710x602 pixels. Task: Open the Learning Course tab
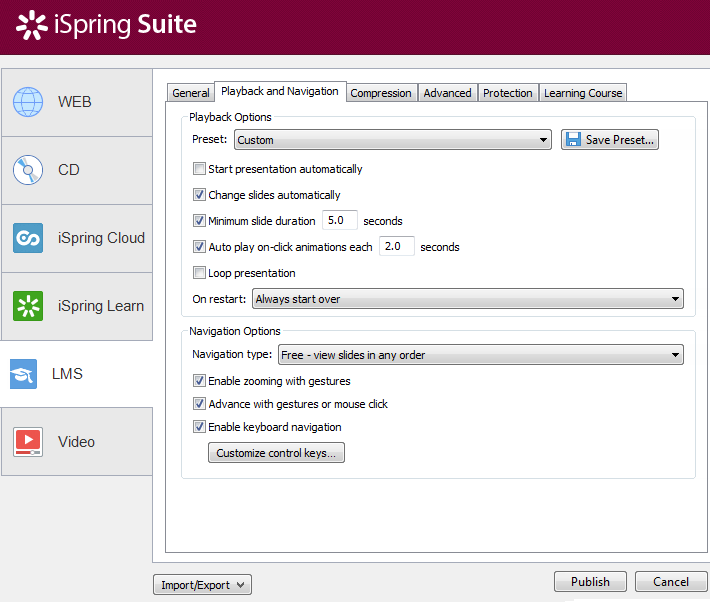583,93
